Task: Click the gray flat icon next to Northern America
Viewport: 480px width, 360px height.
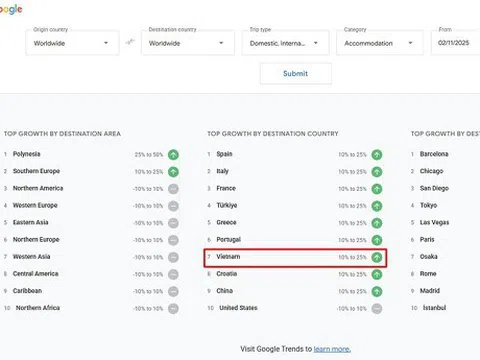Action: [173, 189]
